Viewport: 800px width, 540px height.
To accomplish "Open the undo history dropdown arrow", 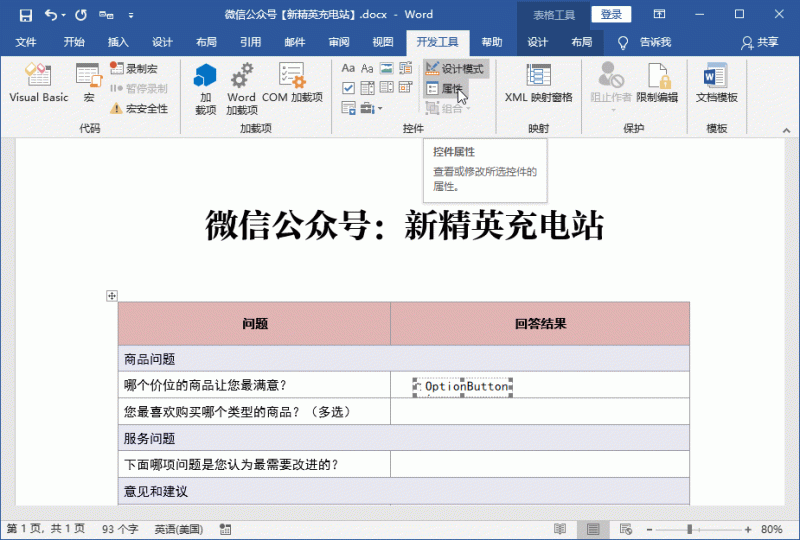I will click(x=64, y=15).
